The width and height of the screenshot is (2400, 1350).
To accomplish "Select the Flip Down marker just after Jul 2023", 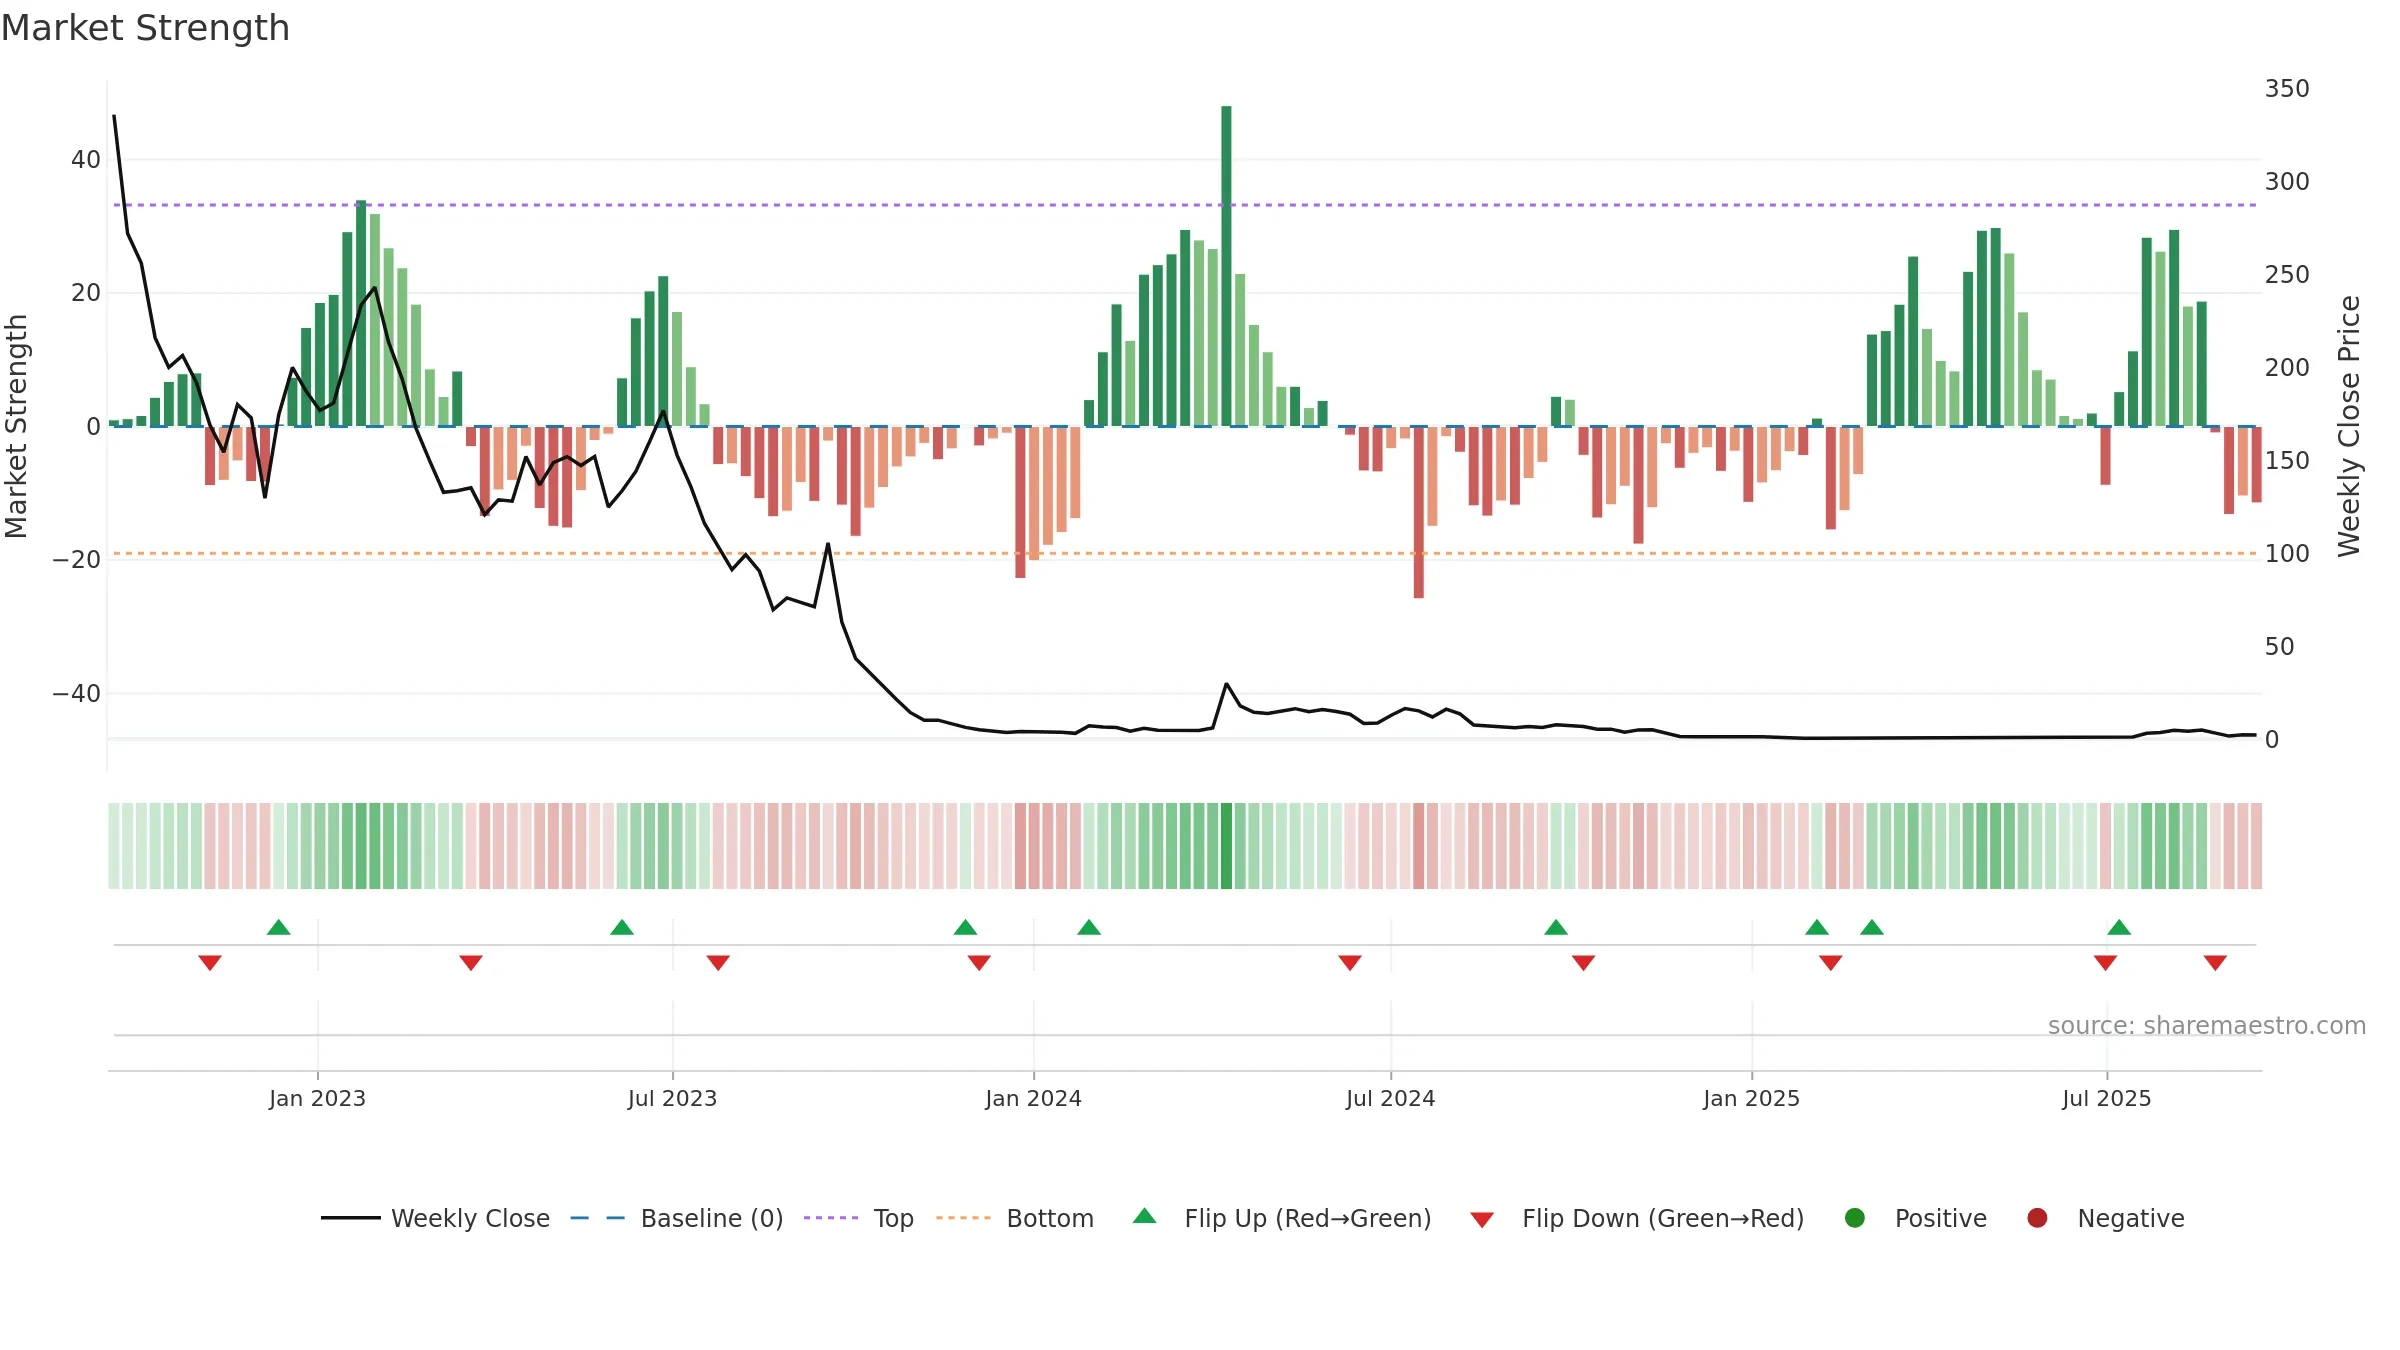I will point(718,962).
